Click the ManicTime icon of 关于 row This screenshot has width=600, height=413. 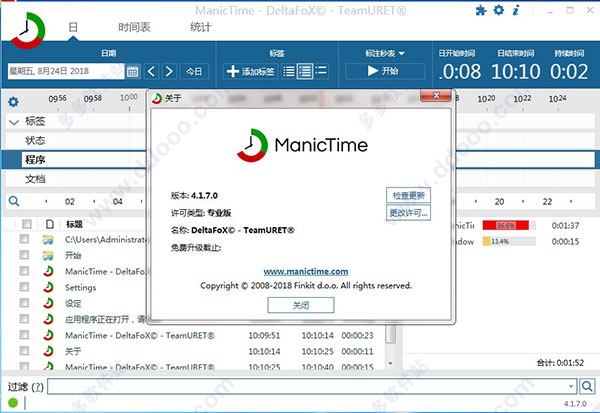tap(48, 351)
